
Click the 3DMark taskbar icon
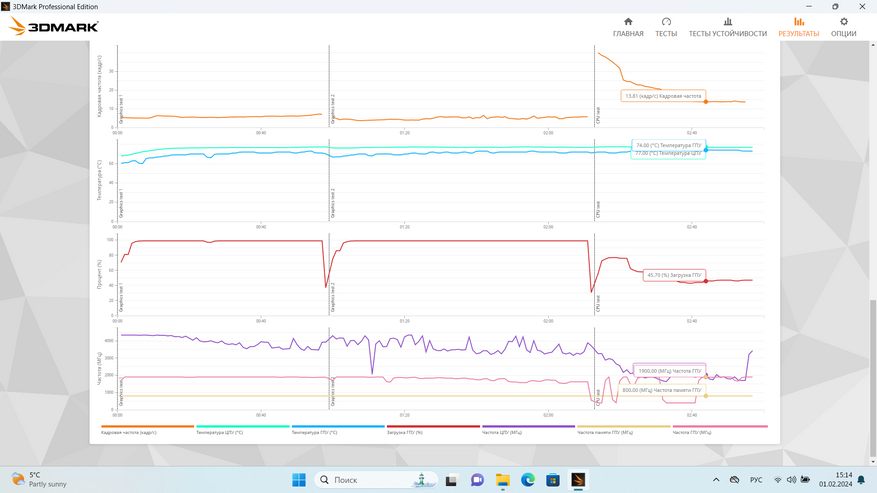[578, 480]
